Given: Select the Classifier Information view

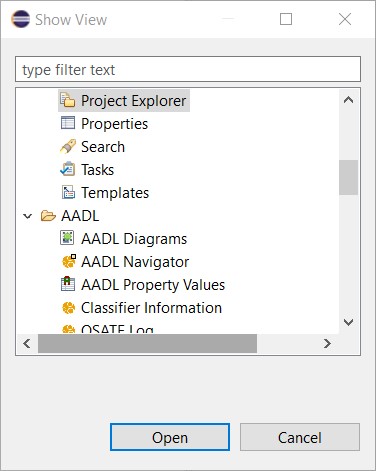Looking at the screenshot, I should pos(151,308).
